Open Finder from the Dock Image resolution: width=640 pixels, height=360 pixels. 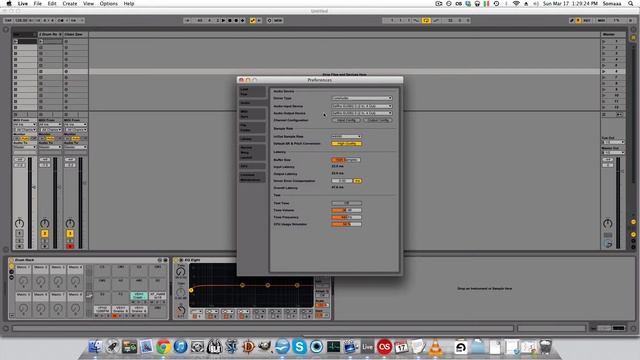click(x=96, y=347)
